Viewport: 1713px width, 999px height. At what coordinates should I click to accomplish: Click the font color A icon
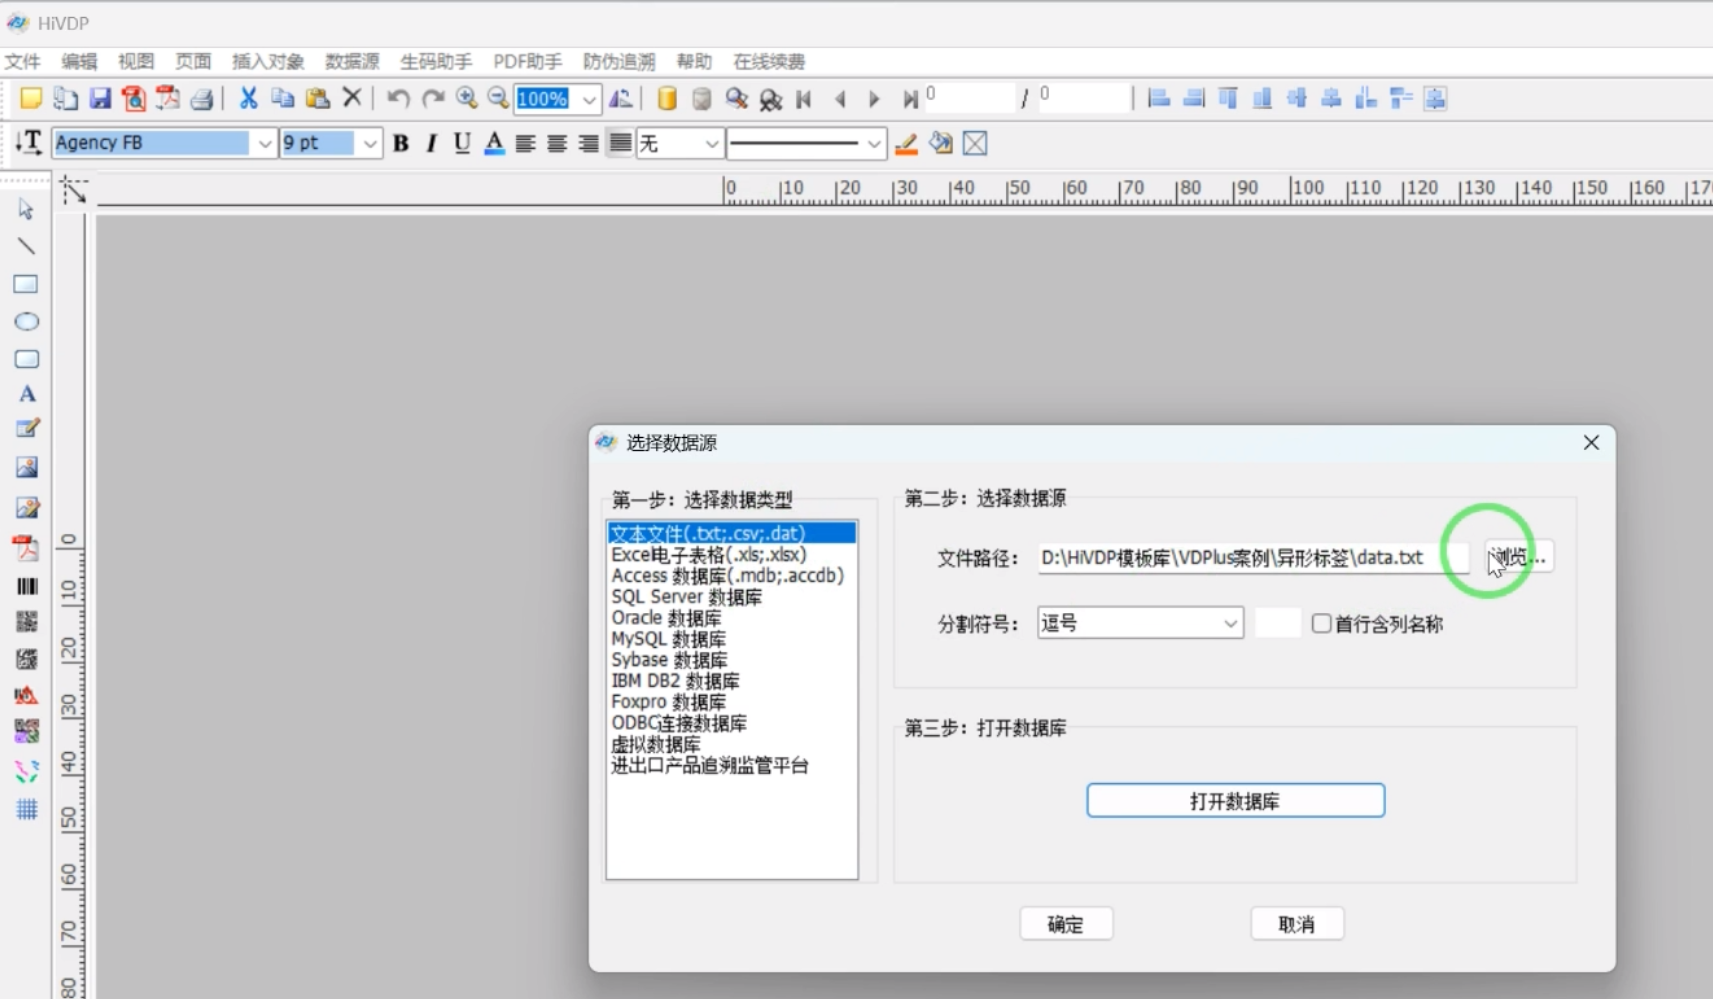point(494,144)
